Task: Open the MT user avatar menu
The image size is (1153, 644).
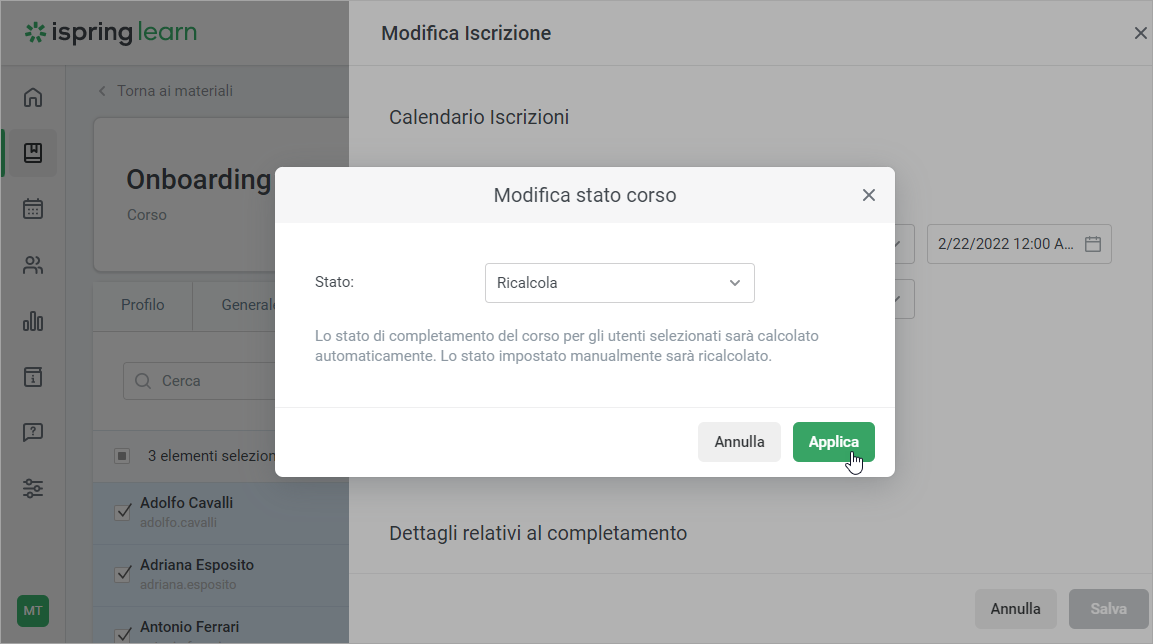Action: tap(33, 610)
